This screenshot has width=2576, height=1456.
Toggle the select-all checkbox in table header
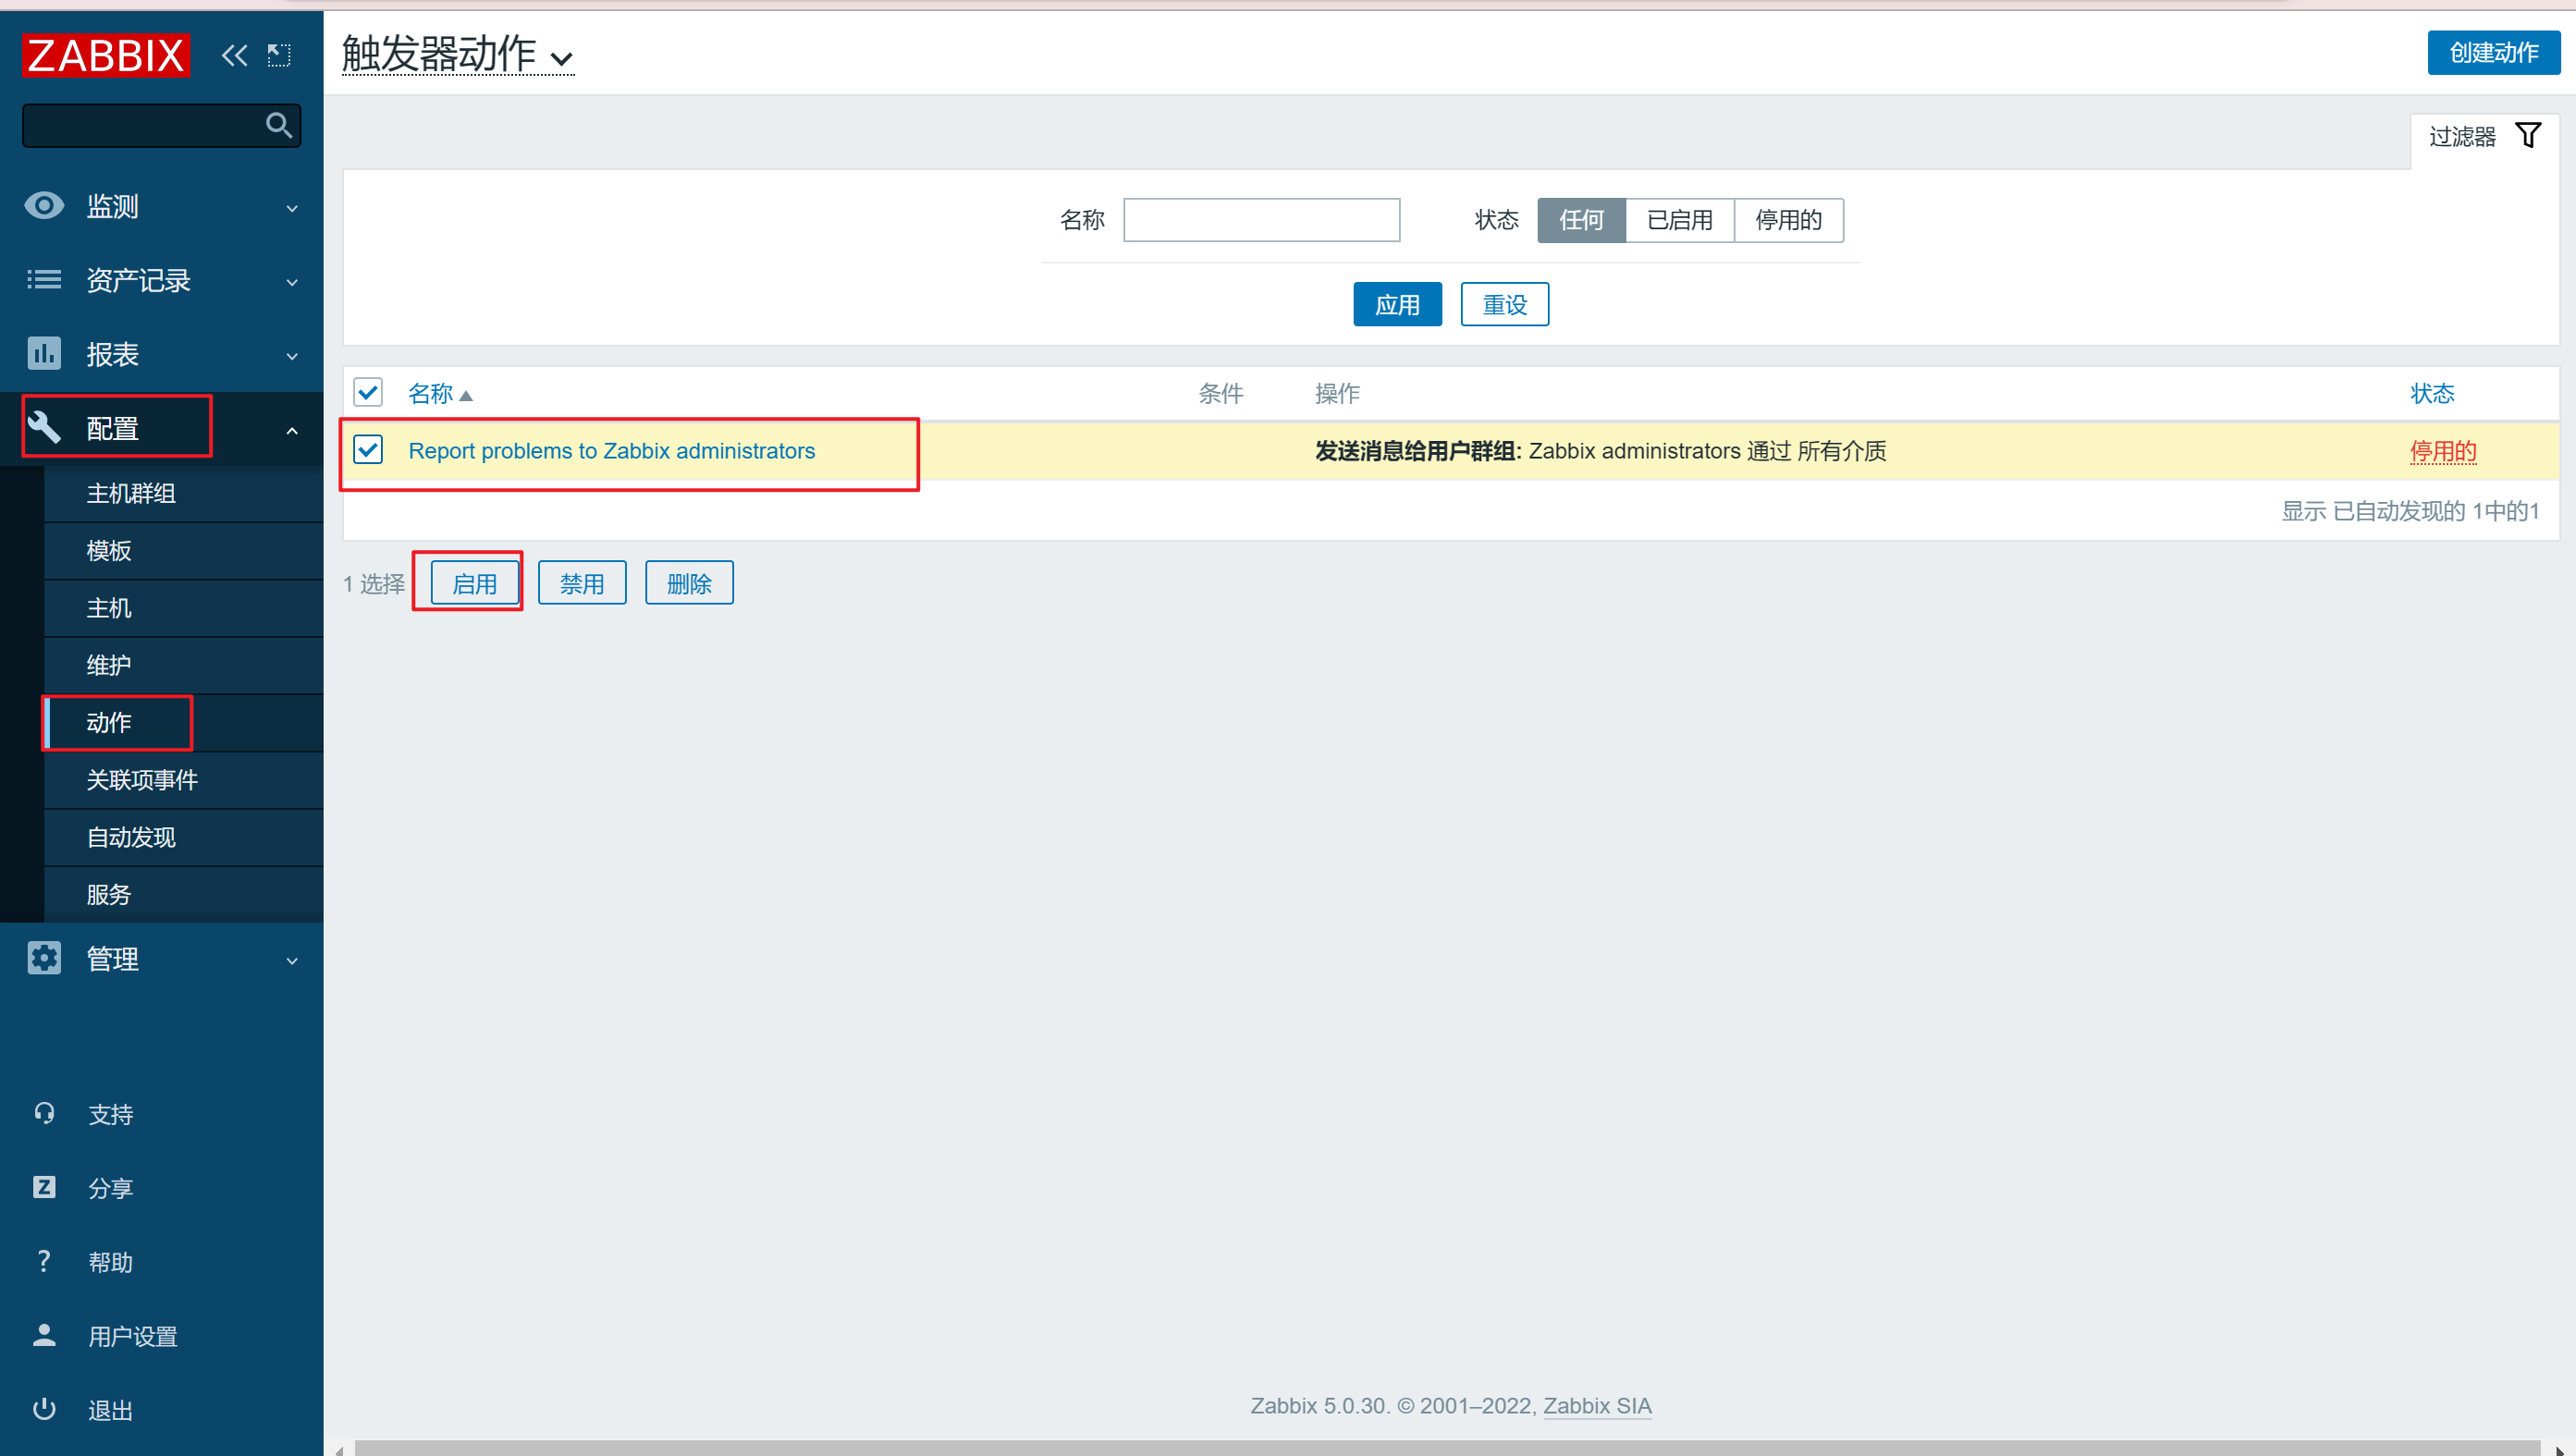pos(368,392)
